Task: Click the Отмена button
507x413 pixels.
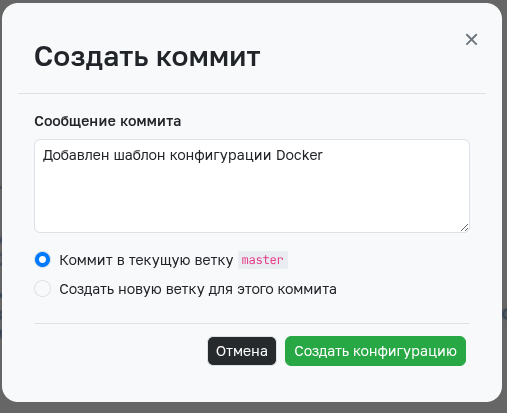Action: click(242, 351)
